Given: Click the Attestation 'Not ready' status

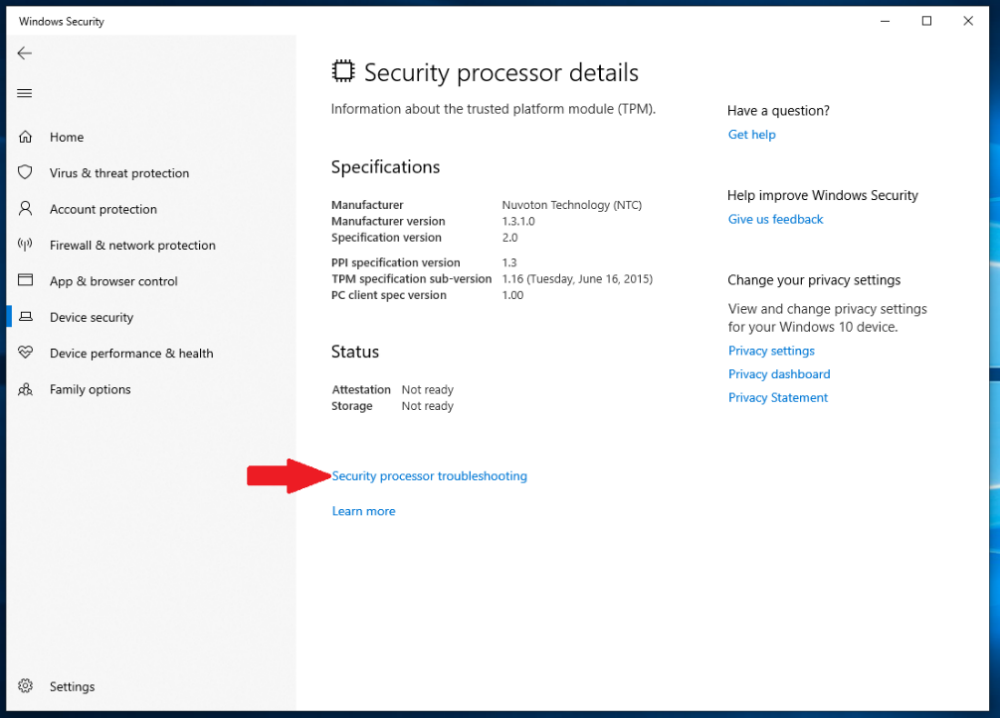Looking at the screenshot, I should pyautogui.click(x=427, y=390).
